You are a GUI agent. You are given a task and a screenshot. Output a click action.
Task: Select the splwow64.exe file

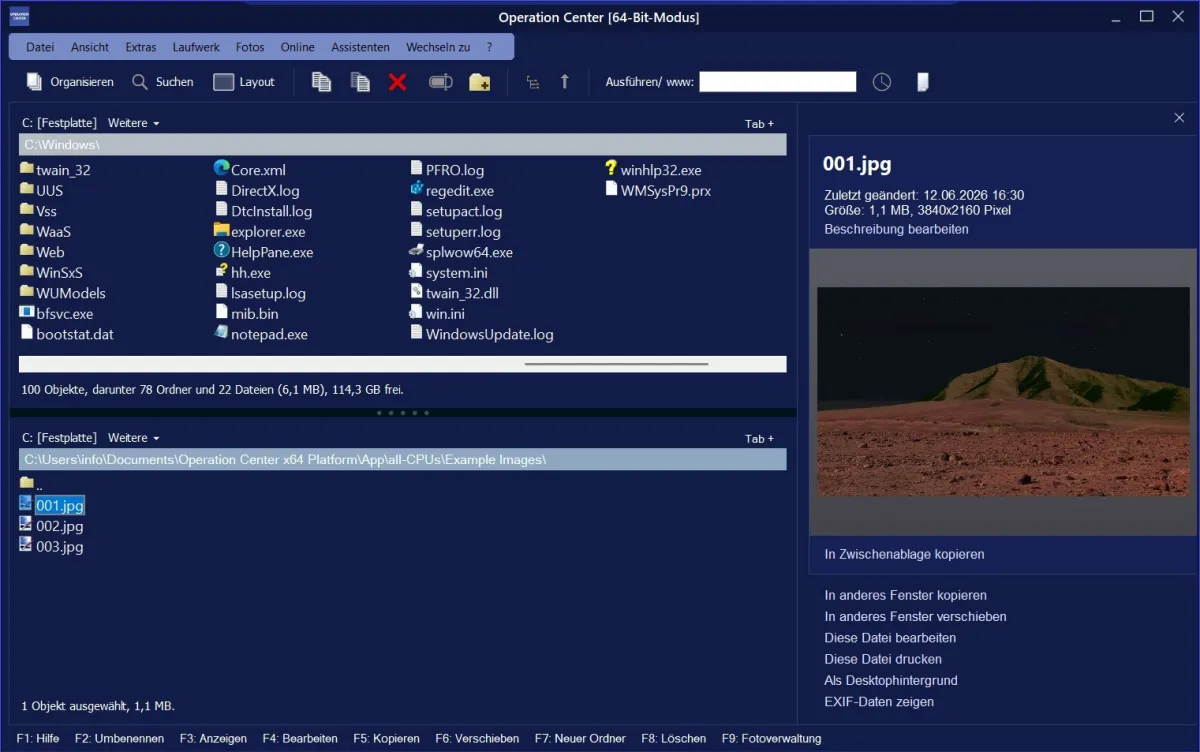(461, 252)
